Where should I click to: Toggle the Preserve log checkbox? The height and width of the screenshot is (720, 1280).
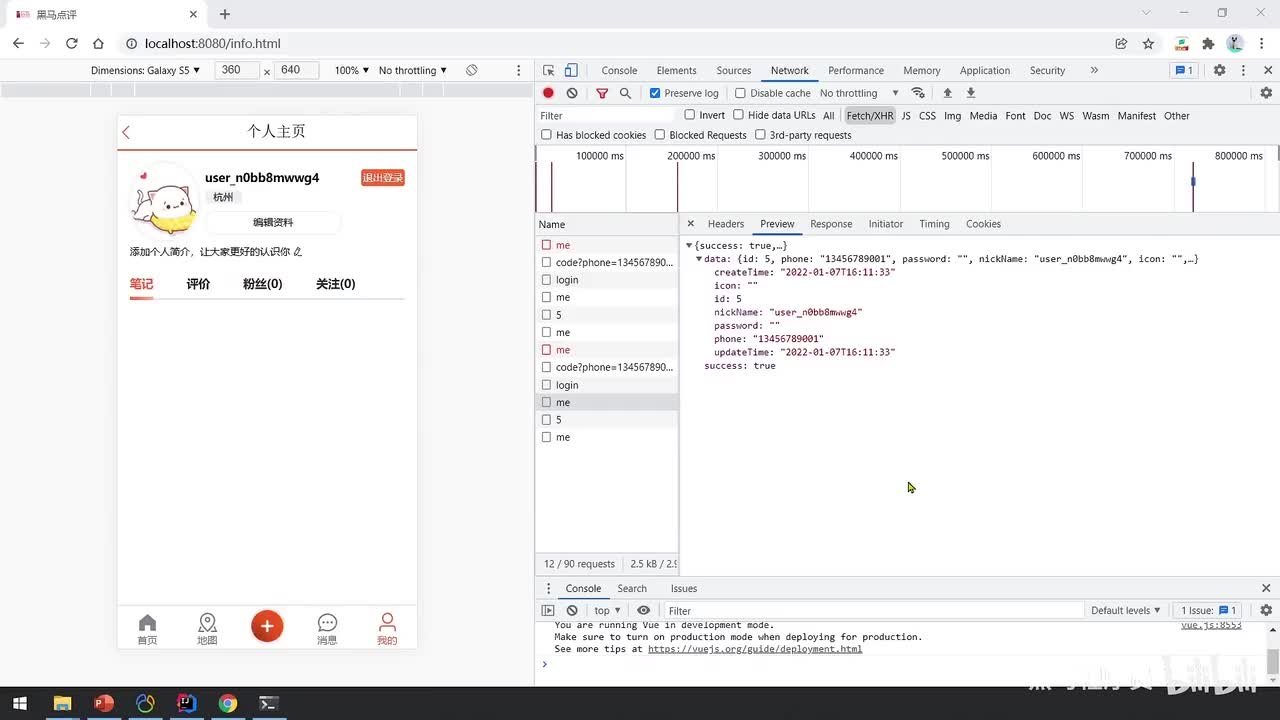tap(655, 93)
